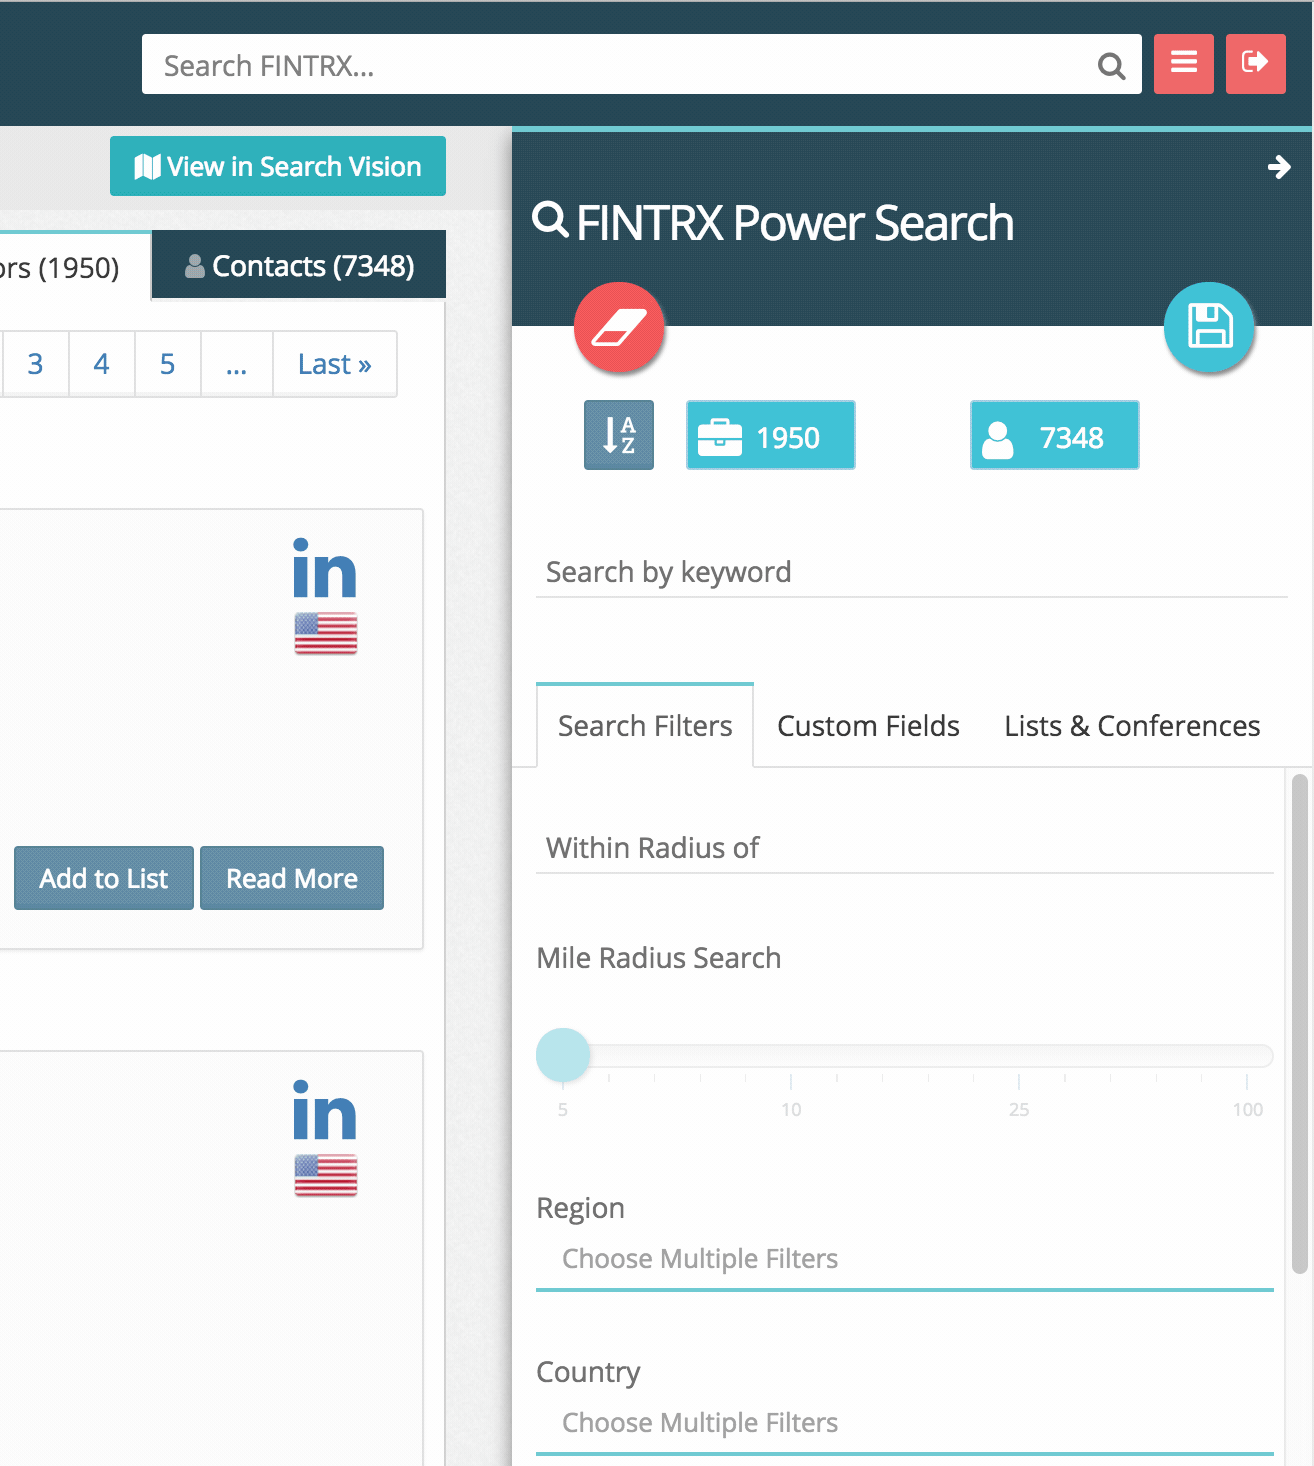Click the red logout icon button
This screenshot has height=1466, width=1314.
tap(1256, 64)
